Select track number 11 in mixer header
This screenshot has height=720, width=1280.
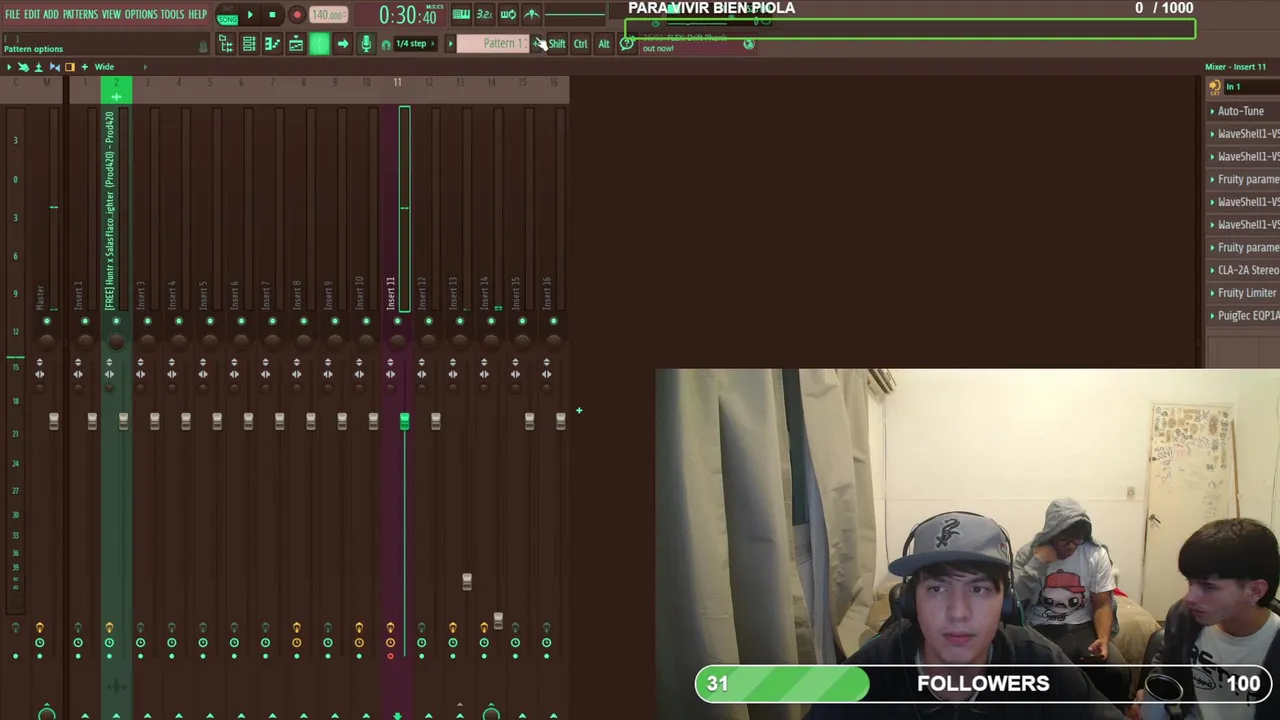point(397,83)
